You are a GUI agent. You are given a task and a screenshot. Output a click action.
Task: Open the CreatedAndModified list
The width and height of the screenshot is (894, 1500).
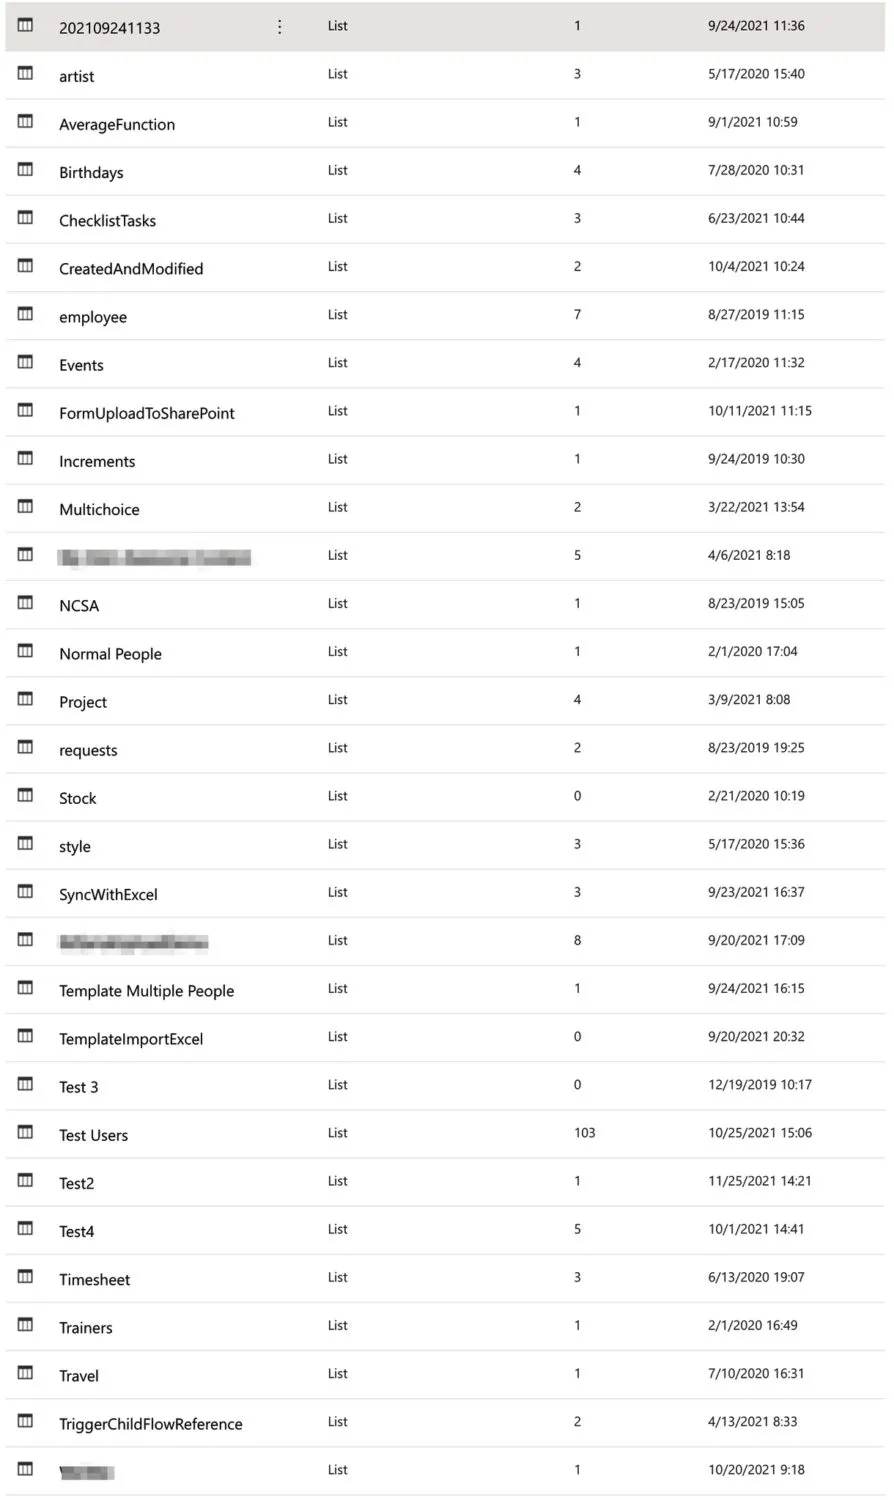(131, 269)
